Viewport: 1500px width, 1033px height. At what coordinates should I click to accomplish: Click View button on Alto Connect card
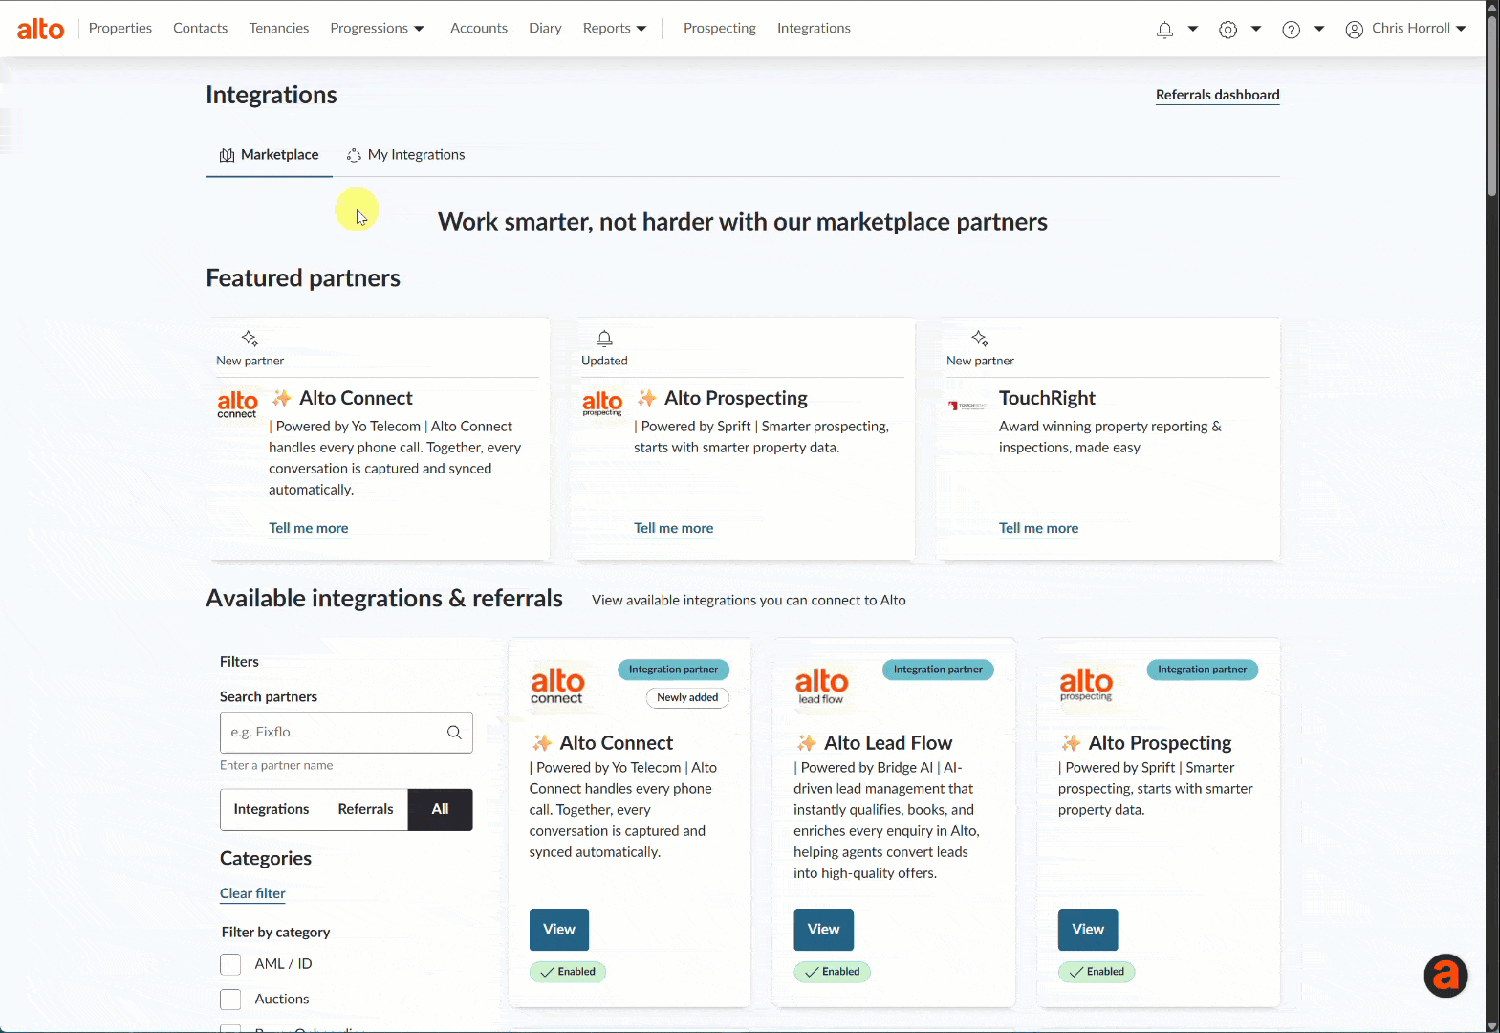click(559, 930)
